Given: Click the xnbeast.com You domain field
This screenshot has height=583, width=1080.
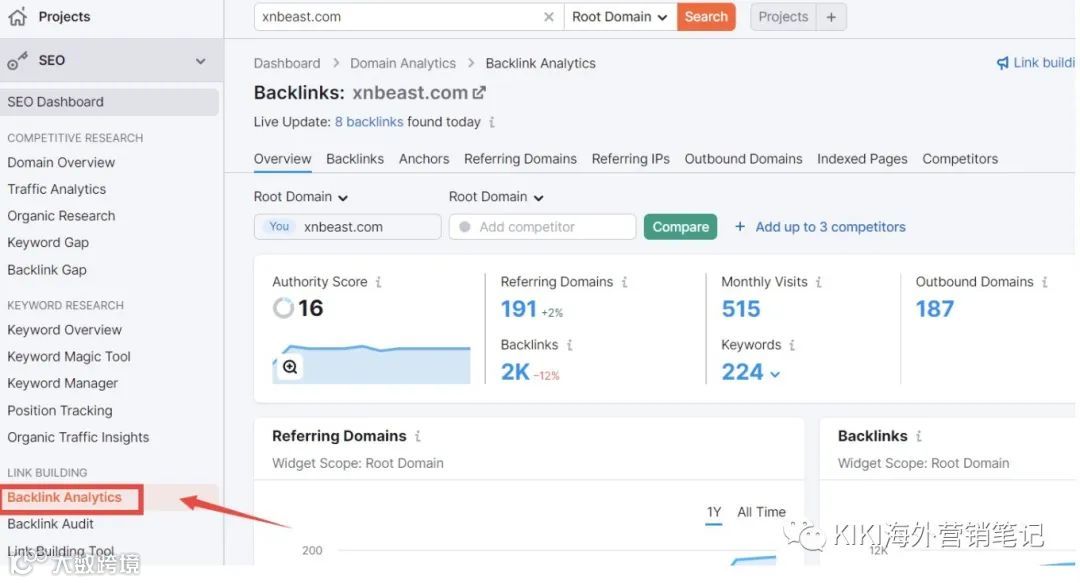Looking at the screenshot, I should [x=347, y=227].
